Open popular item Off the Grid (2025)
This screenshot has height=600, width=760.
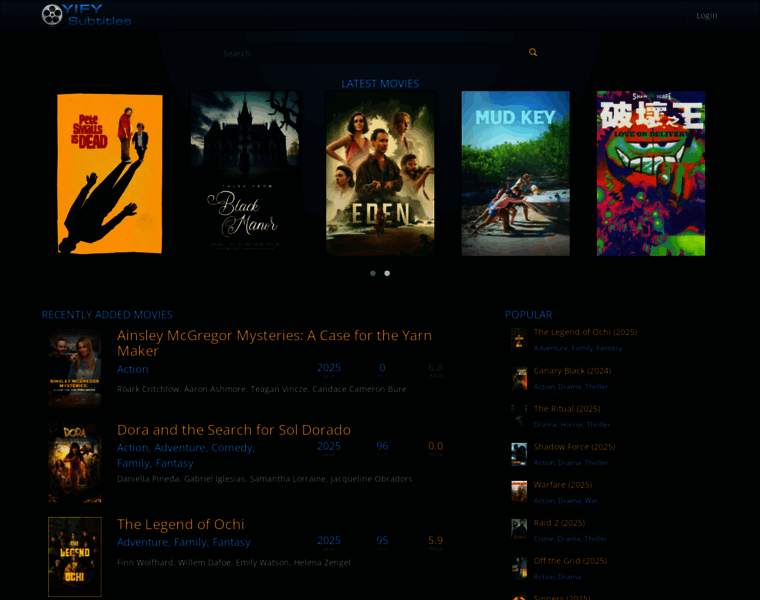(x=570, y=561)
